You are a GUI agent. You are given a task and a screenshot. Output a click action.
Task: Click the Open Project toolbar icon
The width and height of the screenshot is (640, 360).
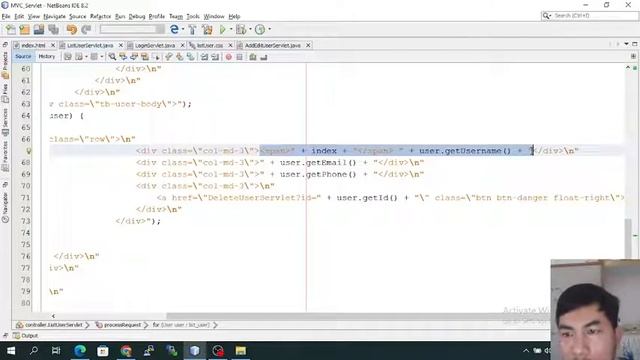[x=39, y=29]
